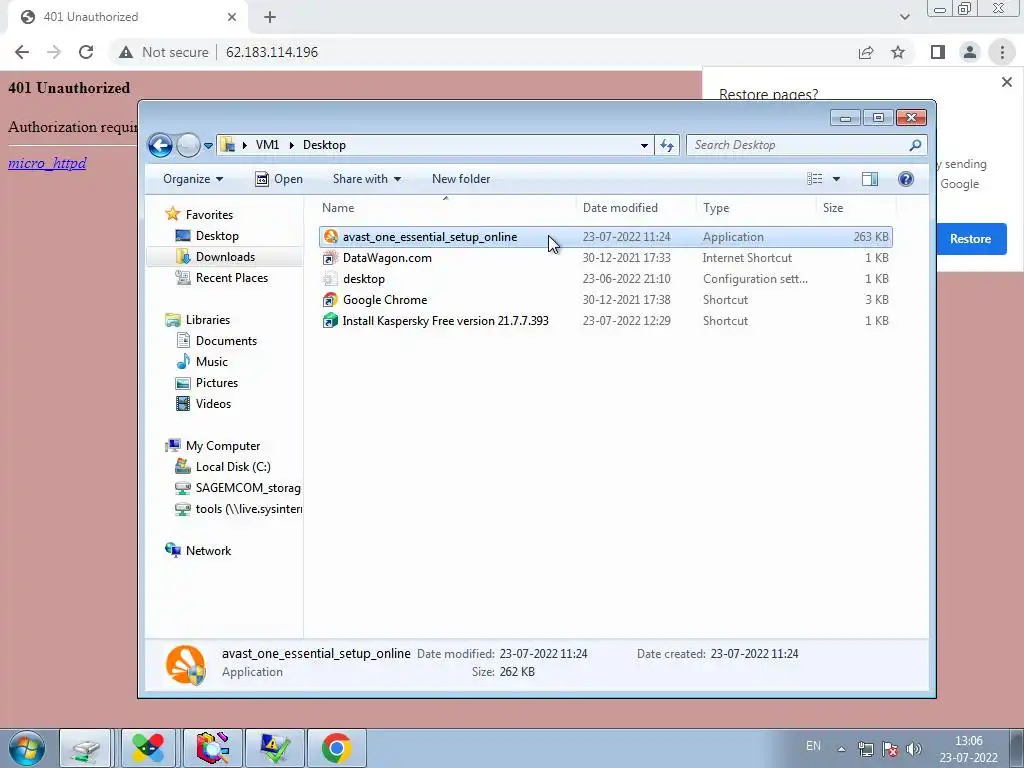Go back in Chrome browser
1024x768 pixels.
tap(22, 52)
